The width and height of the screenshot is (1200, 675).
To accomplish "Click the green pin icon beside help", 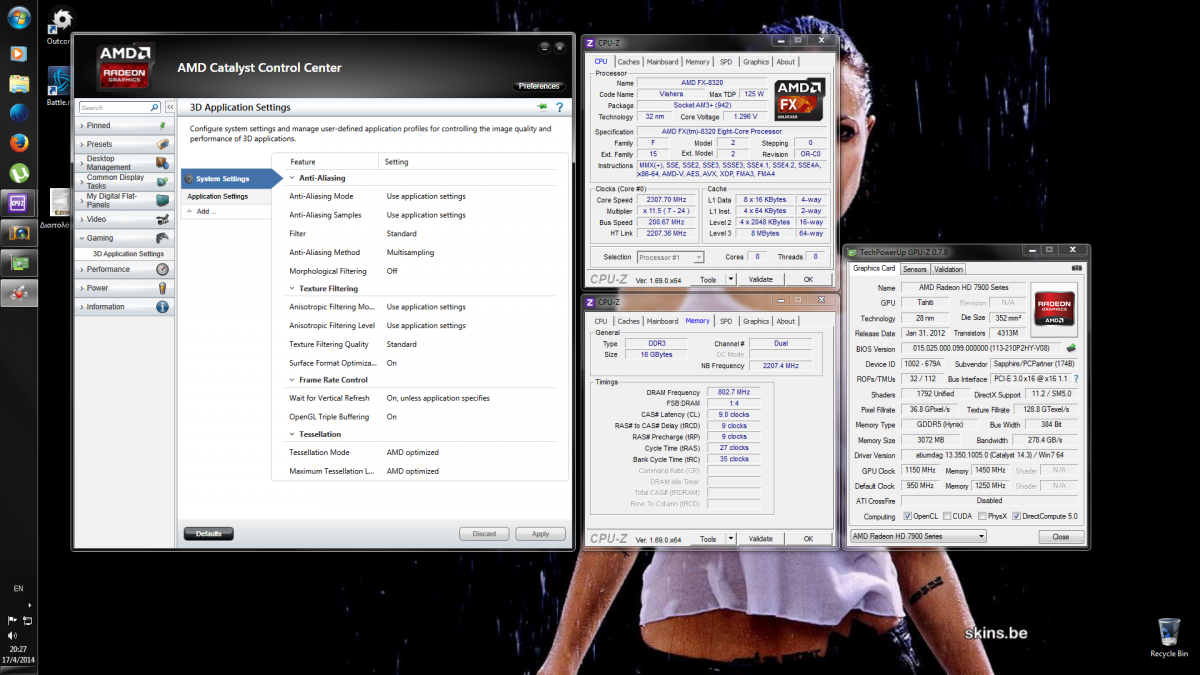I will click(x=542, y=106).
